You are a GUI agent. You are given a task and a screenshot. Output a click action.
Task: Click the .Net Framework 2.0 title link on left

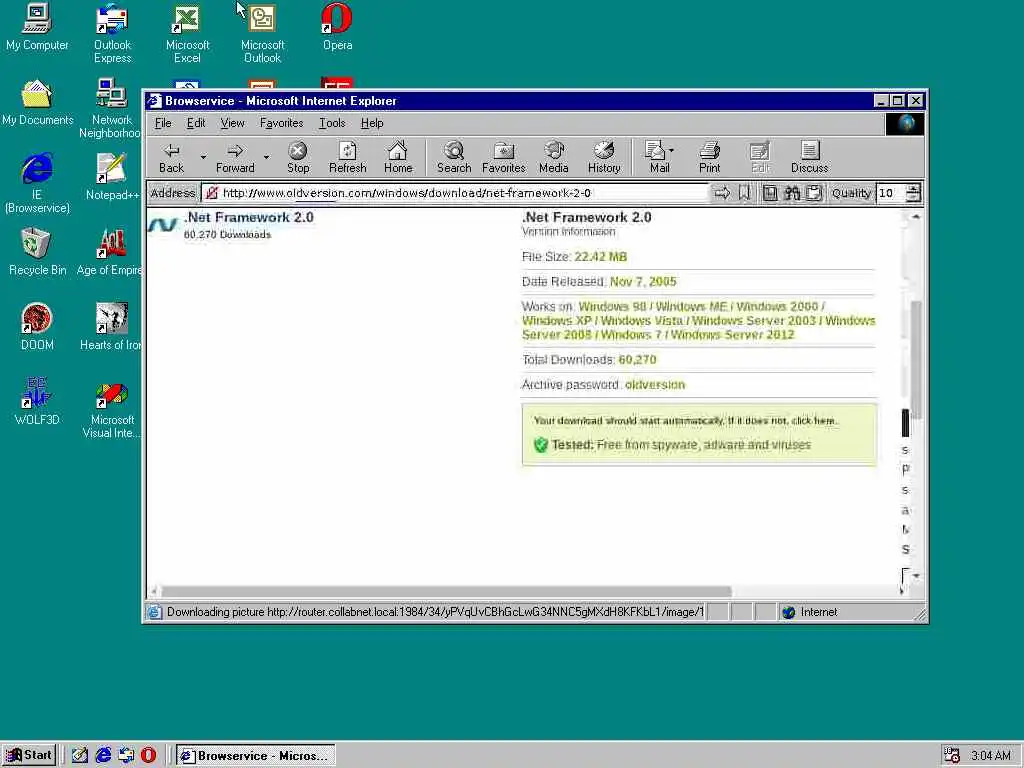(249, 217)
